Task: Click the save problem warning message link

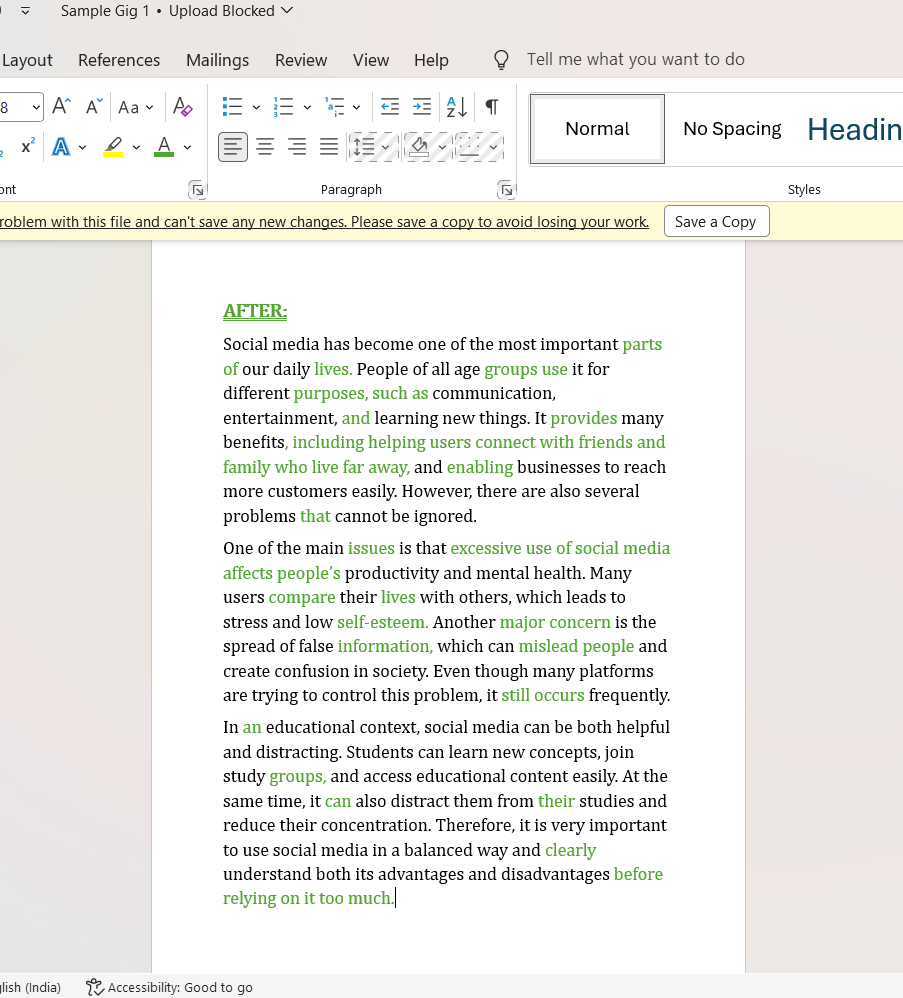Action: pyautogui.click(x=324, y=221)
